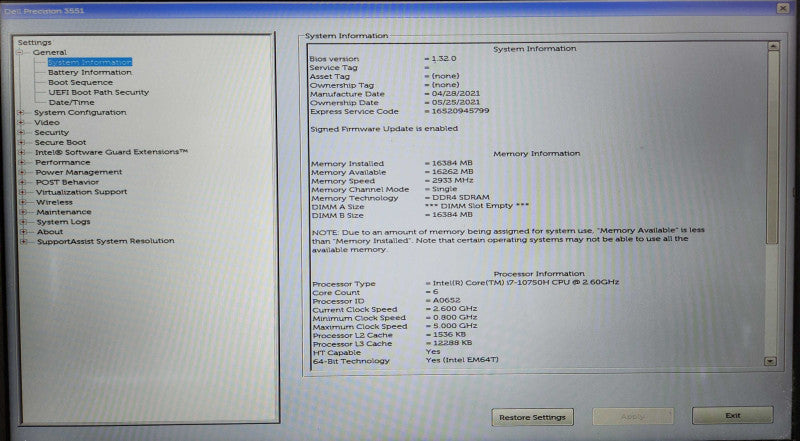800x441 pixels.
Task: Click the Memory Installed value 16384 MB
Action: tap(453, 163)
